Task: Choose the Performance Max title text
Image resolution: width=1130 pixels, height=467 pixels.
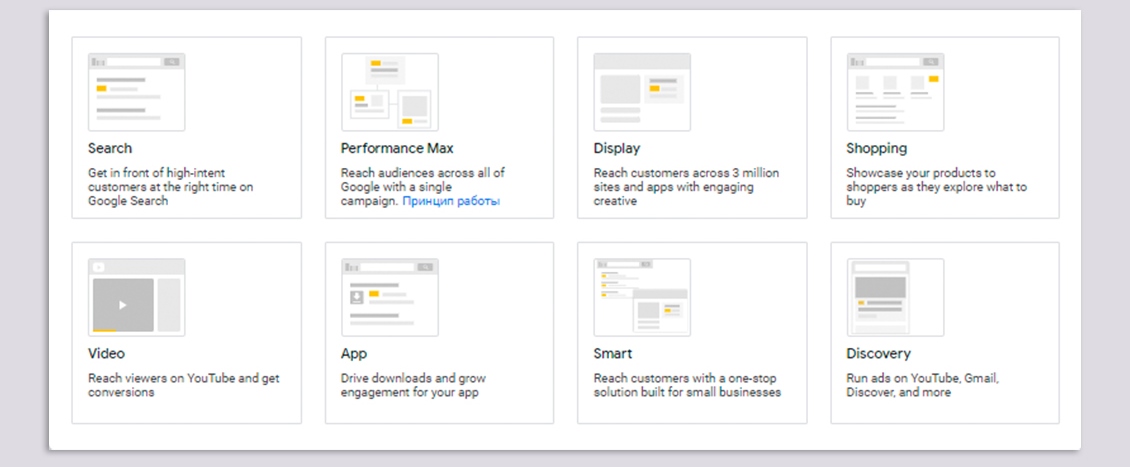Action: click(397, 148)
